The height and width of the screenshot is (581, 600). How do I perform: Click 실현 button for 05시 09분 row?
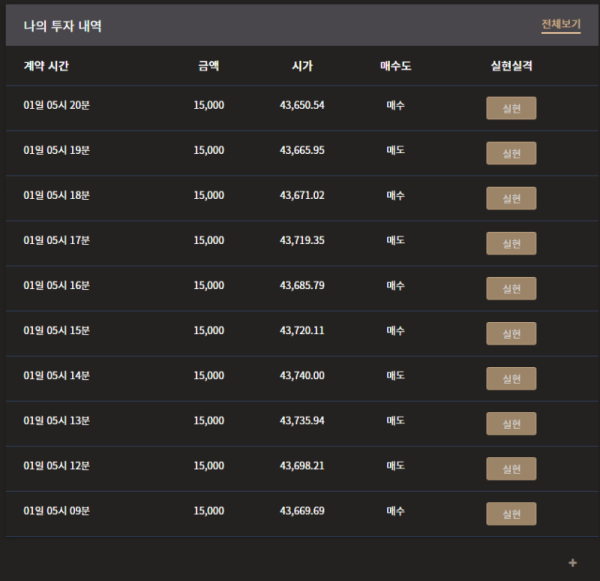511,514
